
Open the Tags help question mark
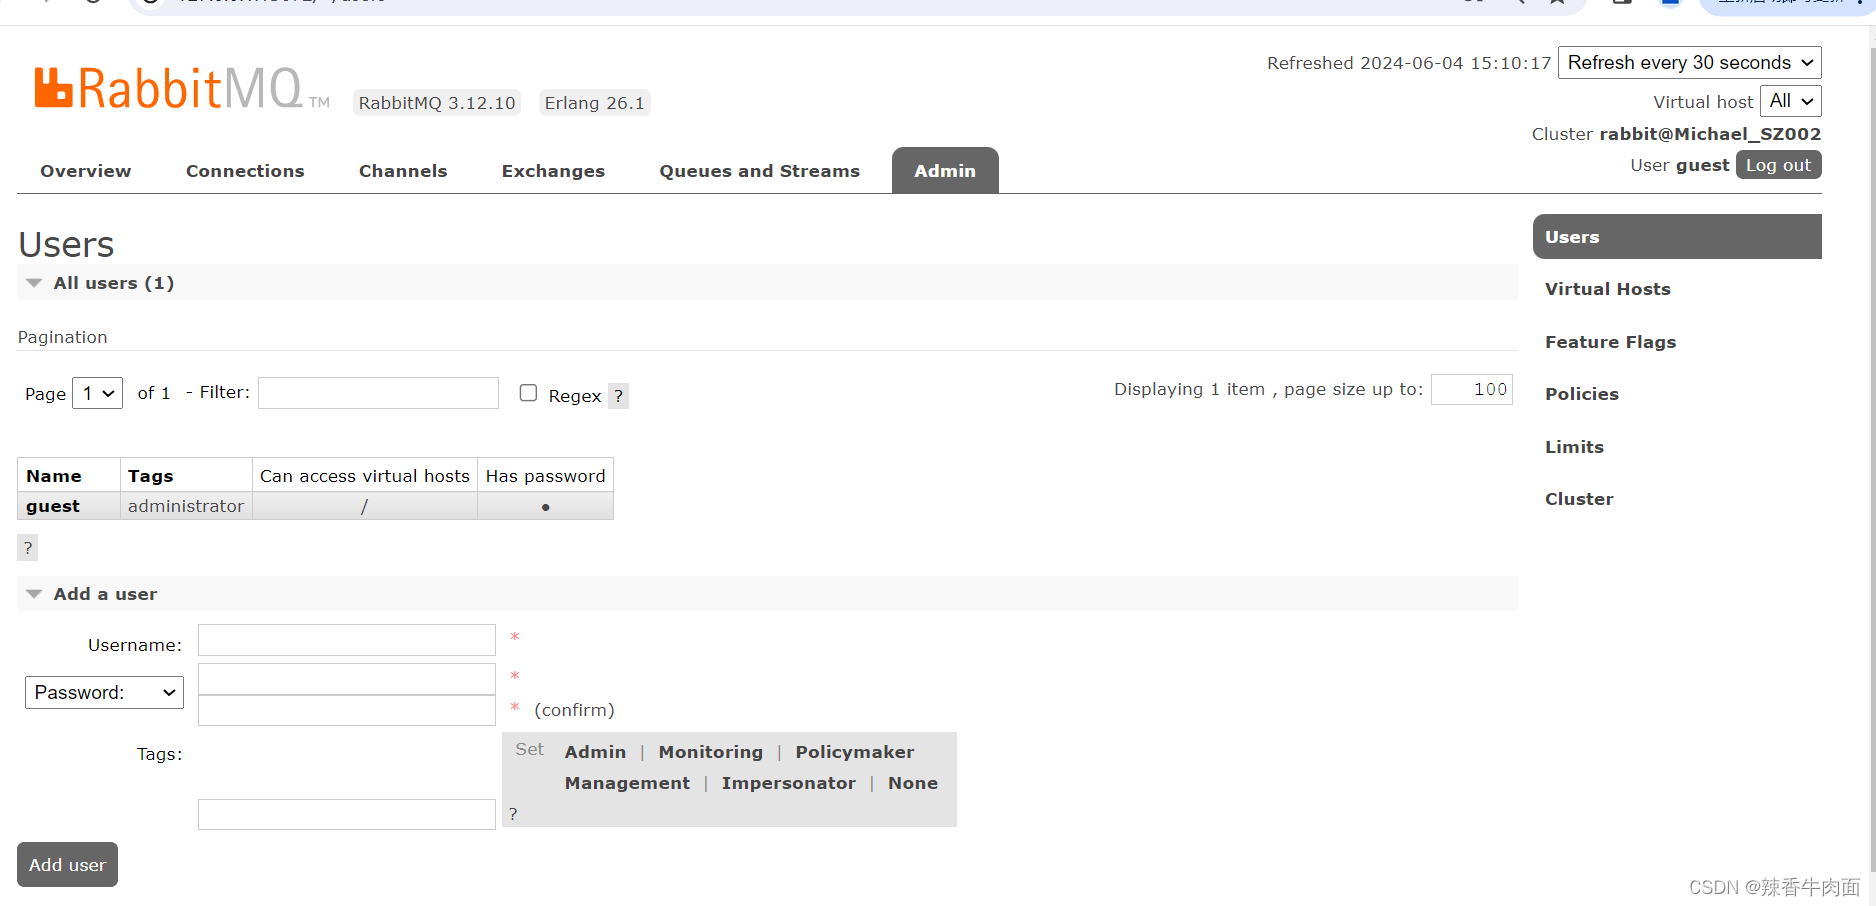[x=513, y=814]
